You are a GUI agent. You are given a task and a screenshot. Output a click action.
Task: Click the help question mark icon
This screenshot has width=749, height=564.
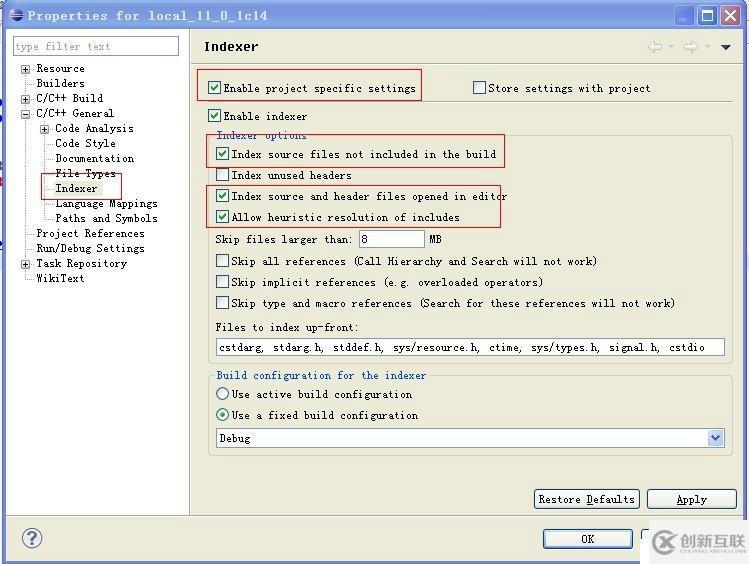tap(32, 538)
